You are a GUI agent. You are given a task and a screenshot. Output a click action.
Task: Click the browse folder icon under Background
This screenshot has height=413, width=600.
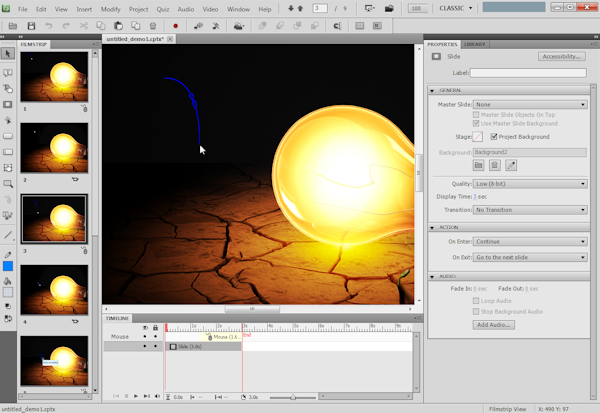(478, 164)
